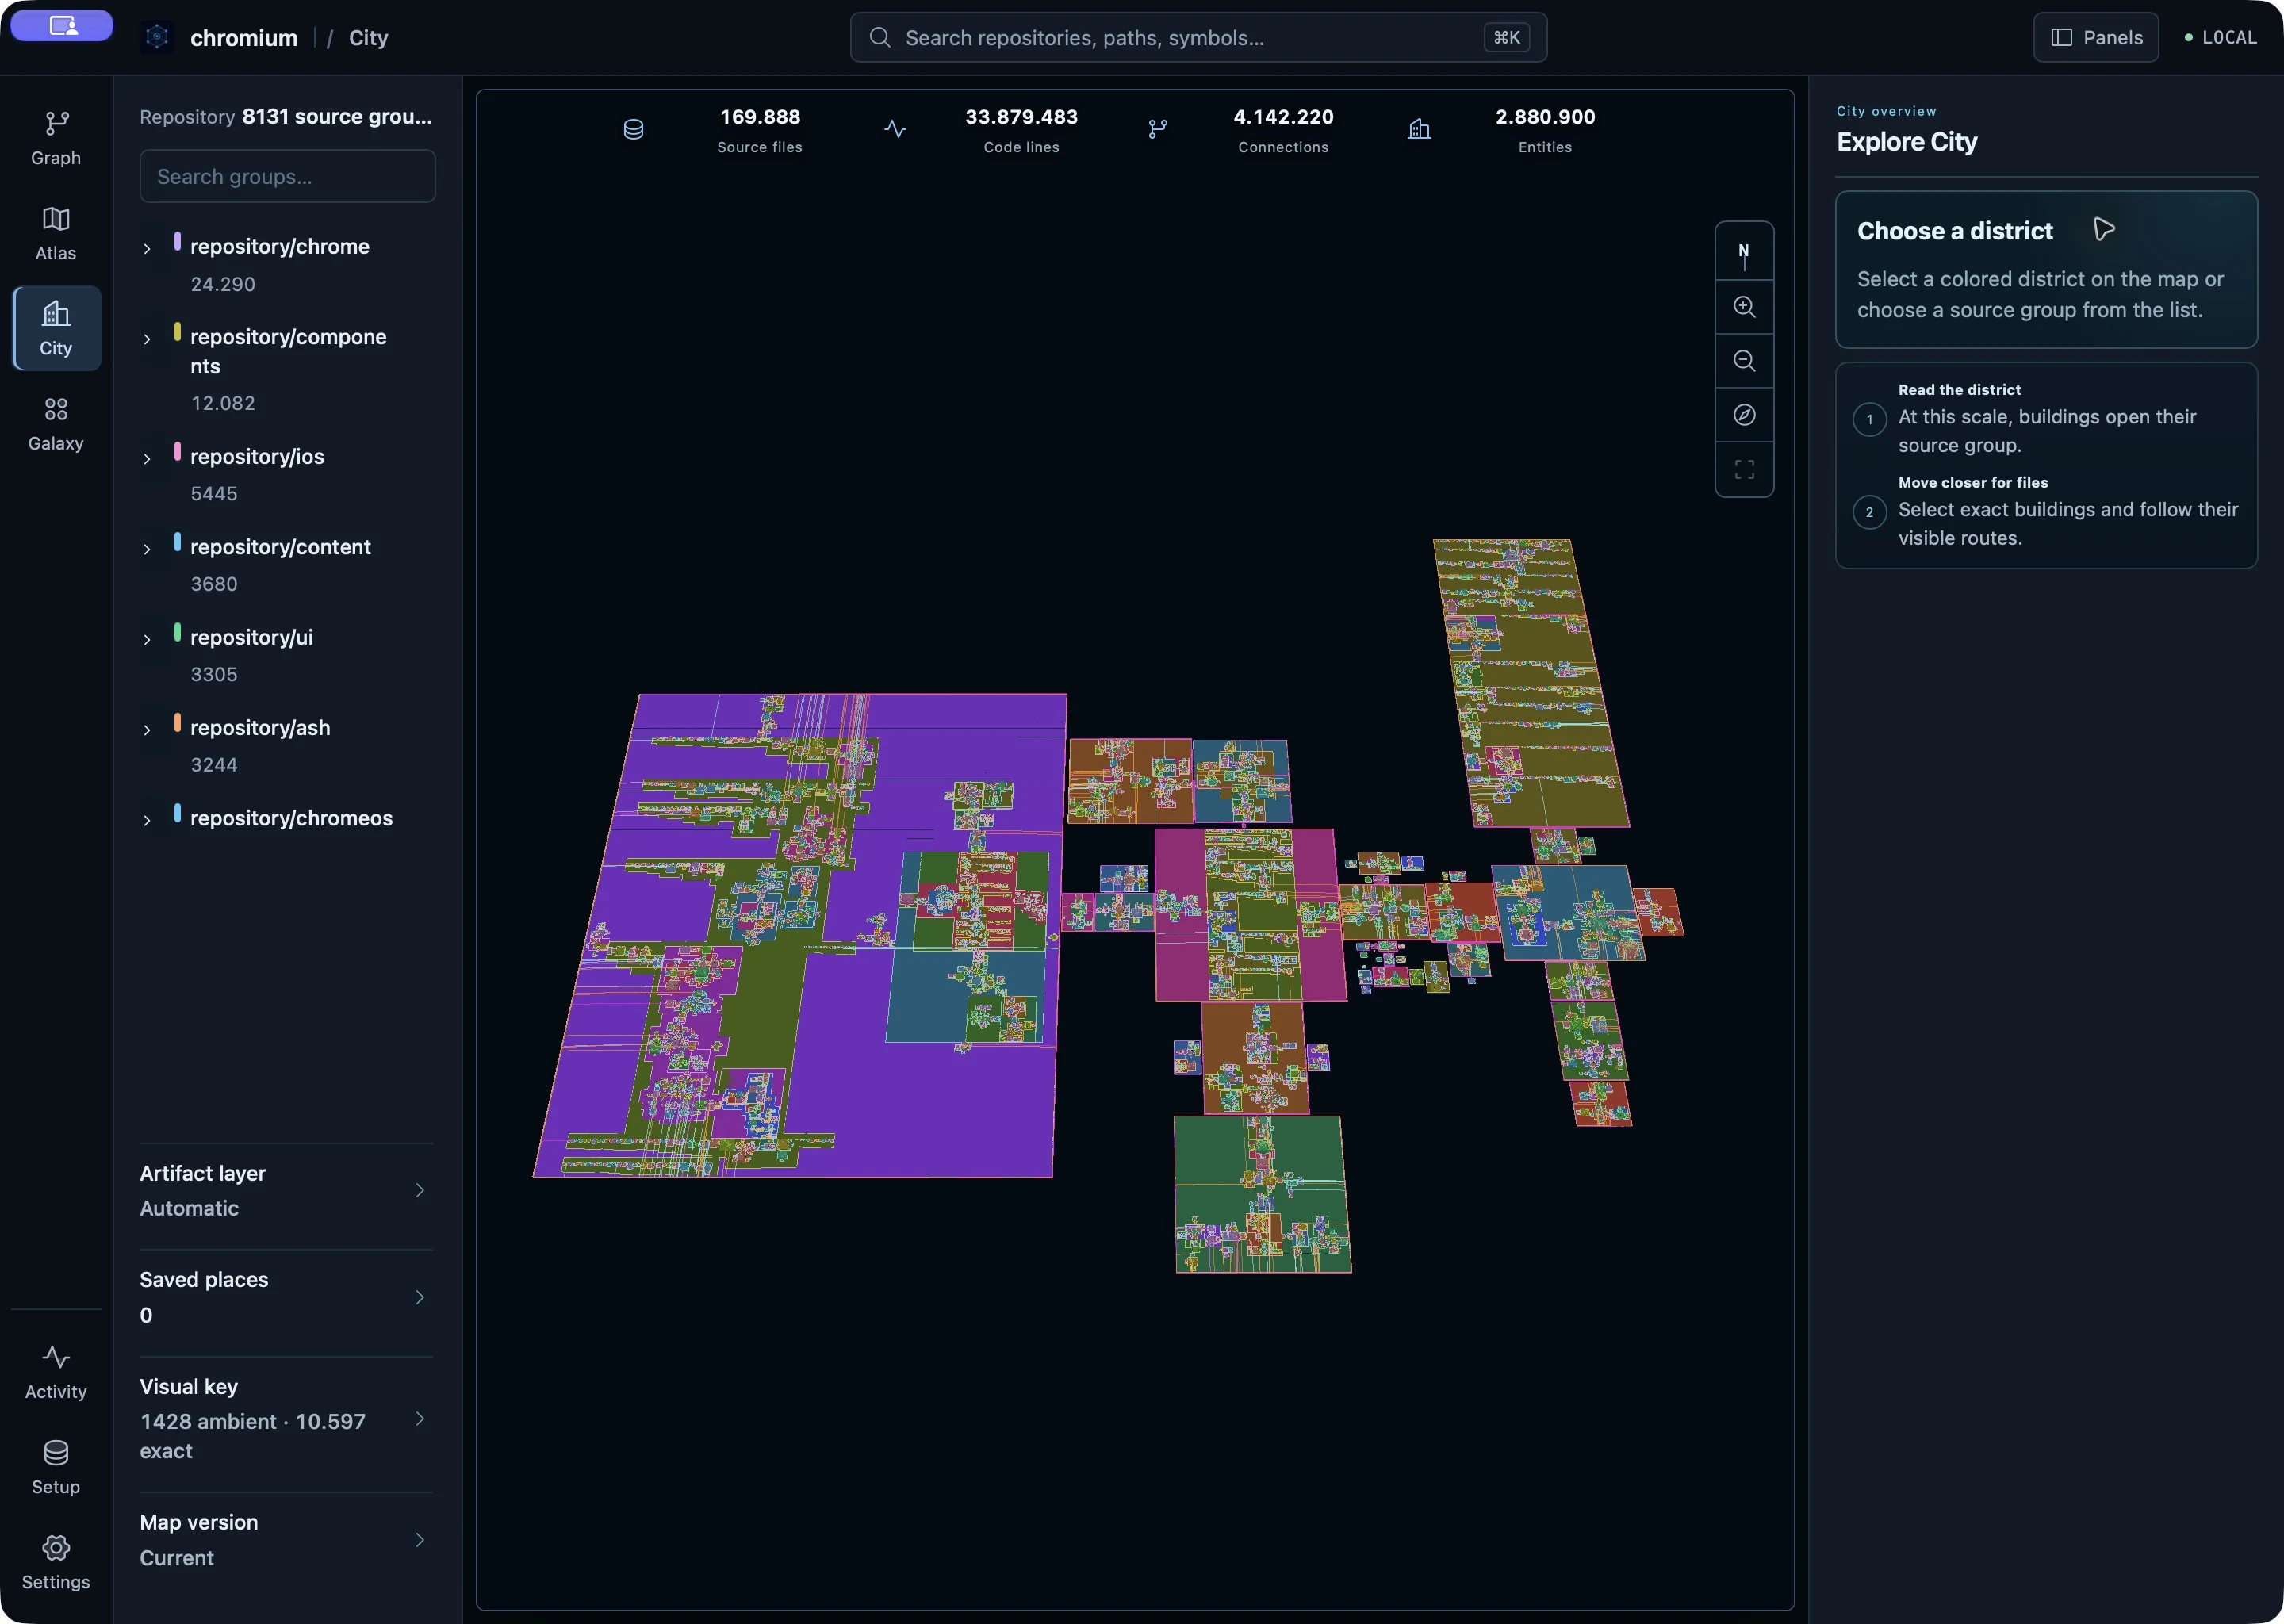
Task: Select the City view icon
Action: (x=56, y=314)
